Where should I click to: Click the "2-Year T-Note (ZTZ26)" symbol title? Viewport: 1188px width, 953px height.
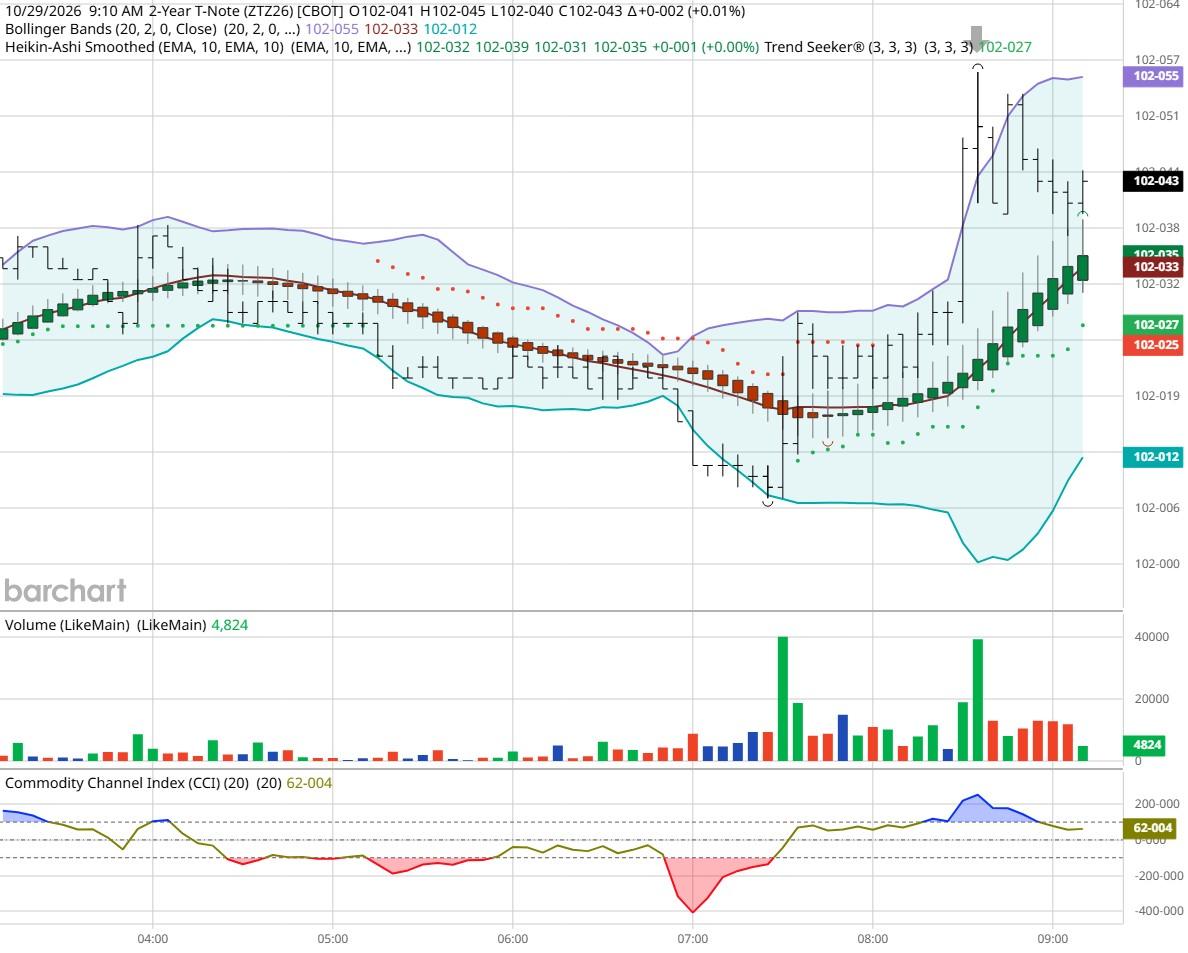pyautogui.click(x=221, y=11)
